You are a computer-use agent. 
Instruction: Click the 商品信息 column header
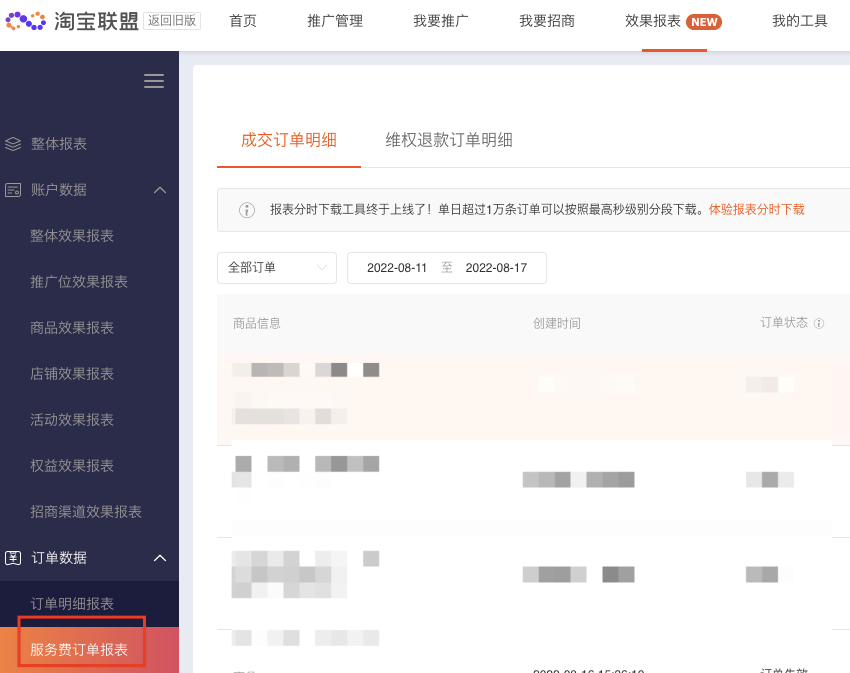pyautogui.click(x=257, y=324)
